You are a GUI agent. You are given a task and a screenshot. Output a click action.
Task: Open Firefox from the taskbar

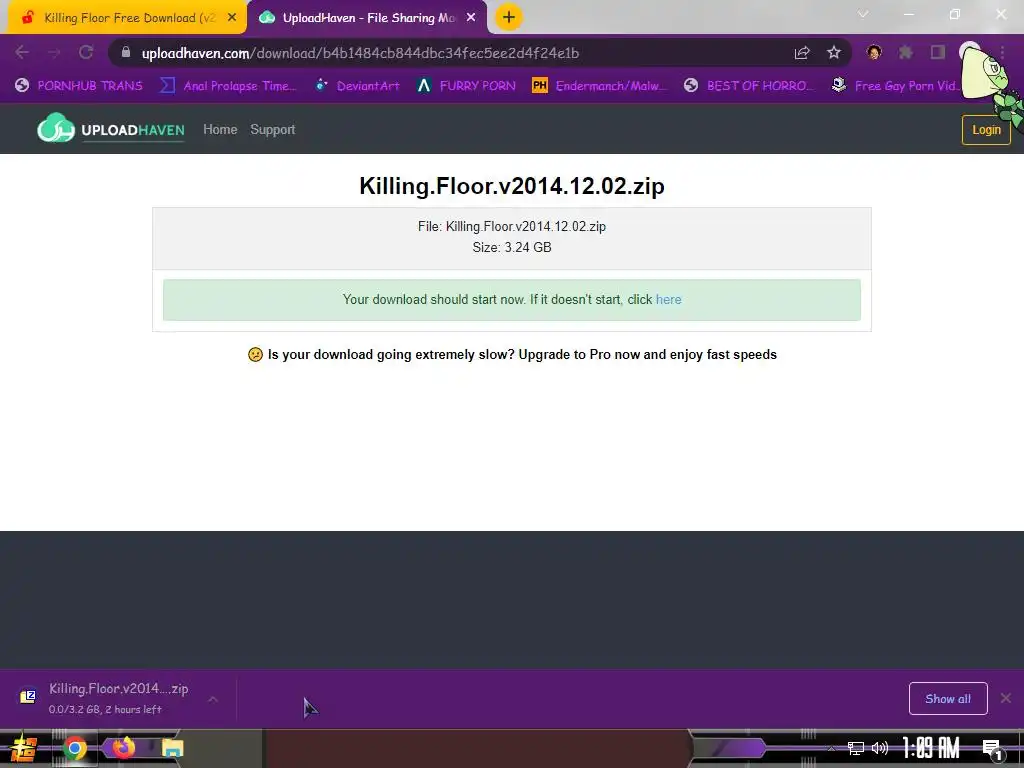(123, 747)
